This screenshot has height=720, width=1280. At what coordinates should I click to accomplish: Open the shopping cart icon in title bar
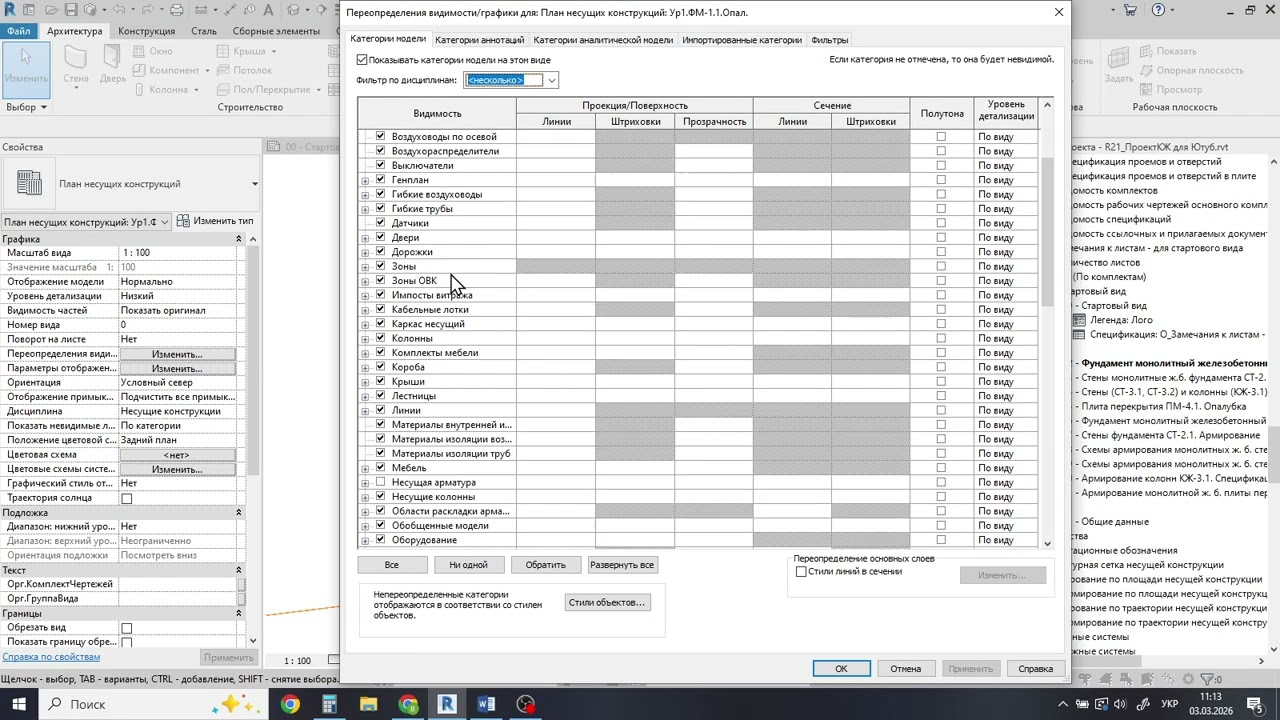pos(1131,10)
